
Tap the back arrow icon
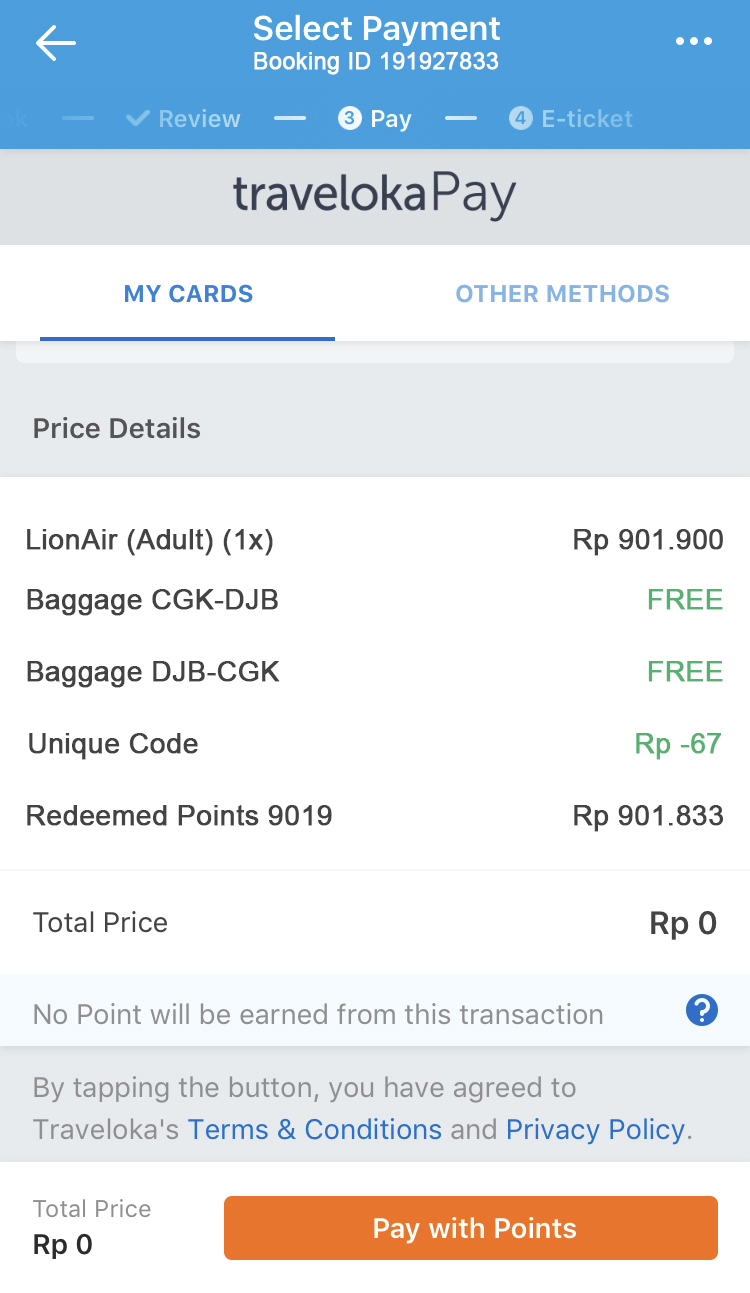55,42
